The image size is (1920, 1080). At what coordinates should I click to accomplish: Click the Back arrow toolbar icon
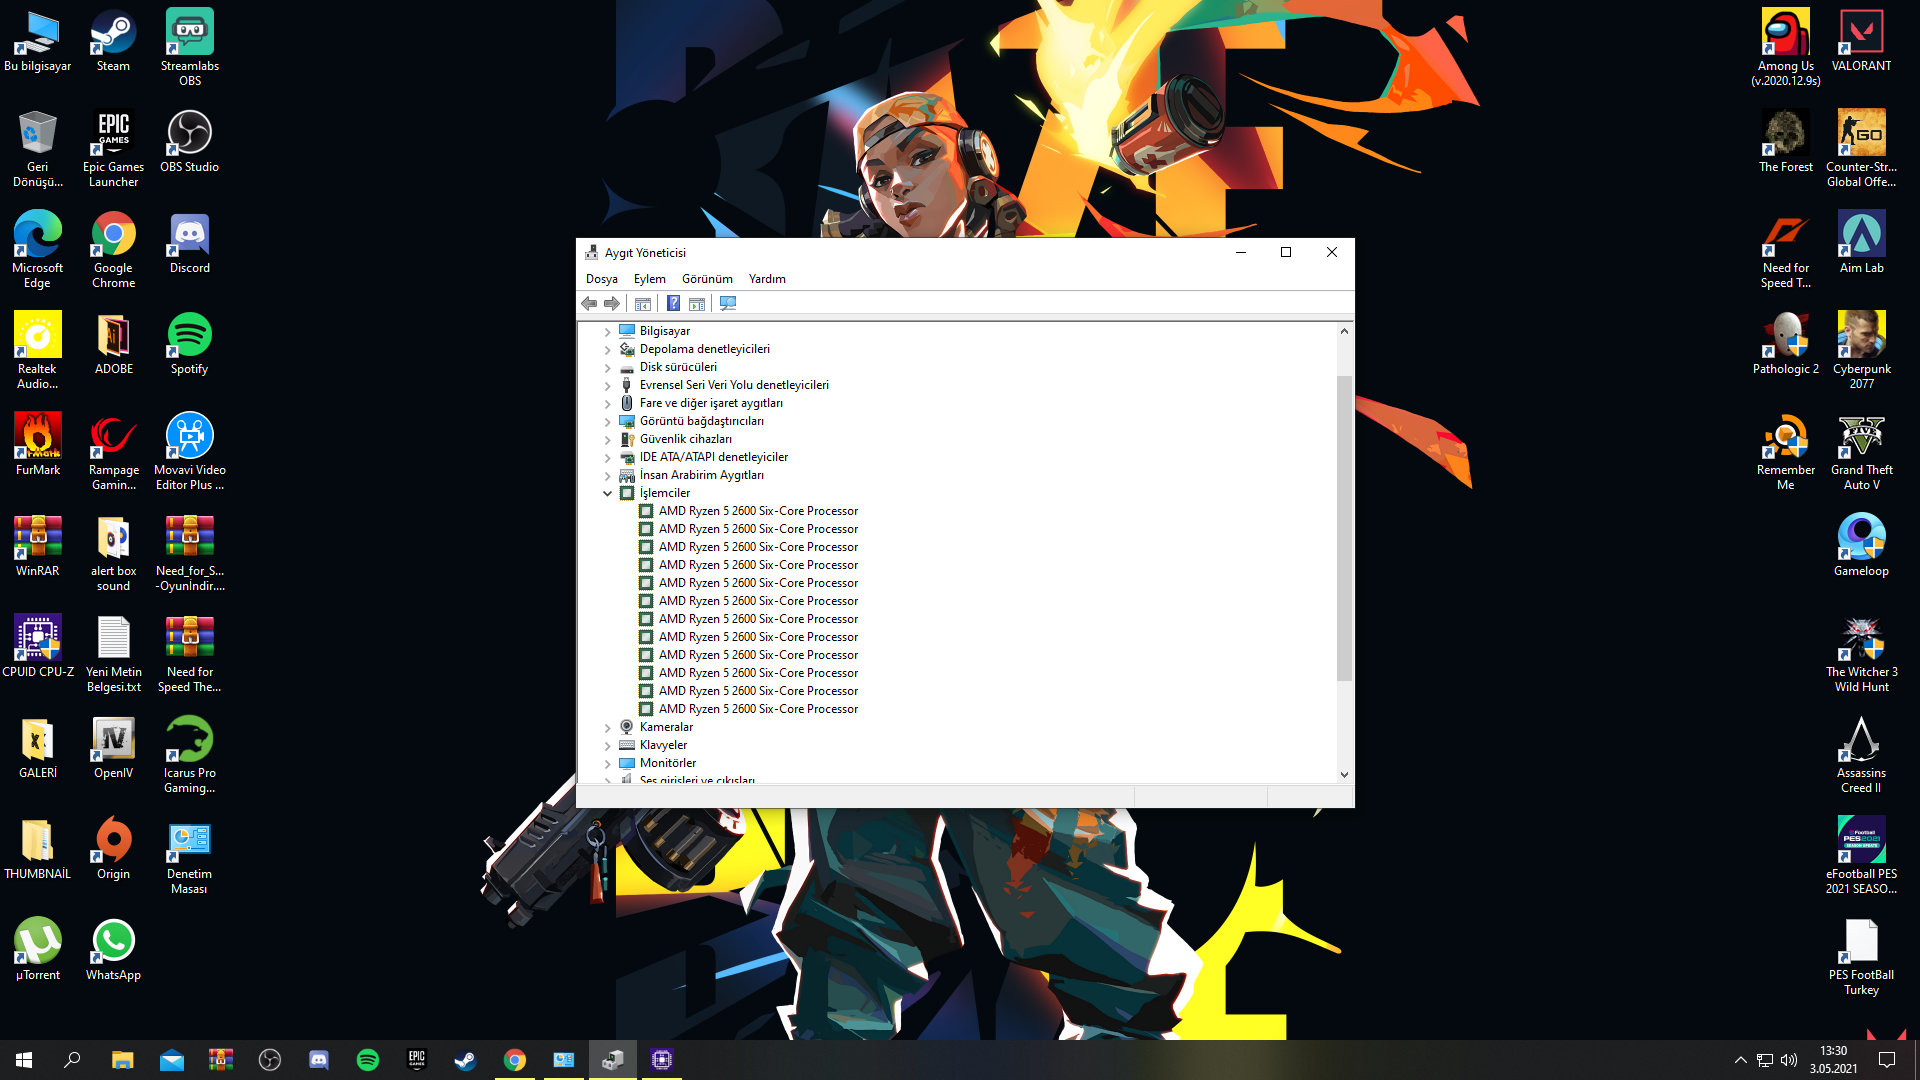[589, 303]
